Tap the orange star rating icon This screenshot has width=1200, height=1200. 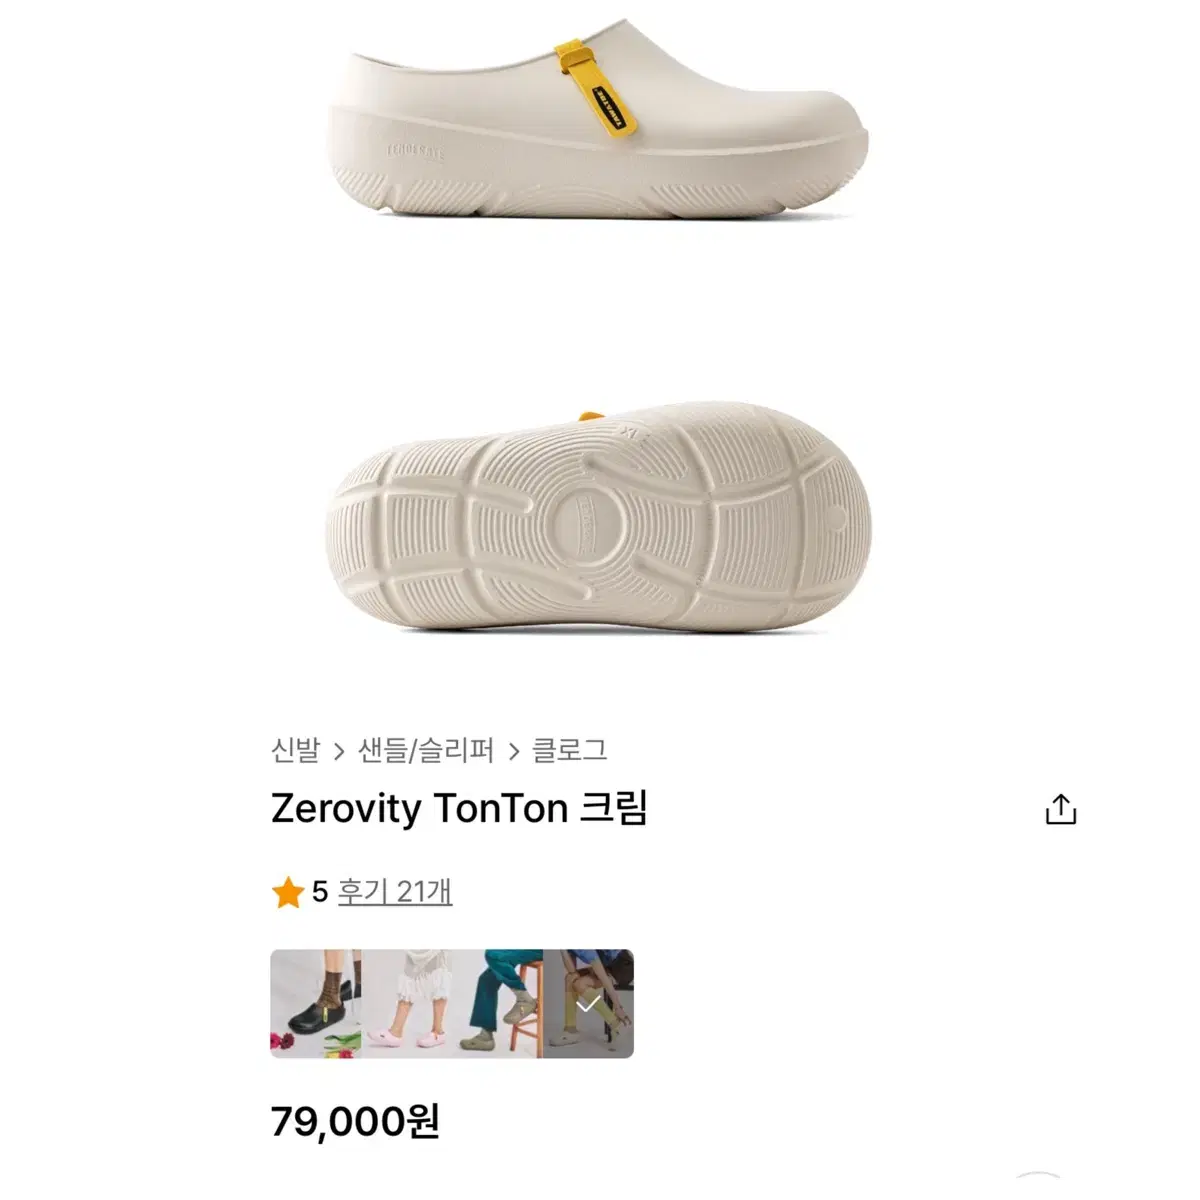point(288,891)
